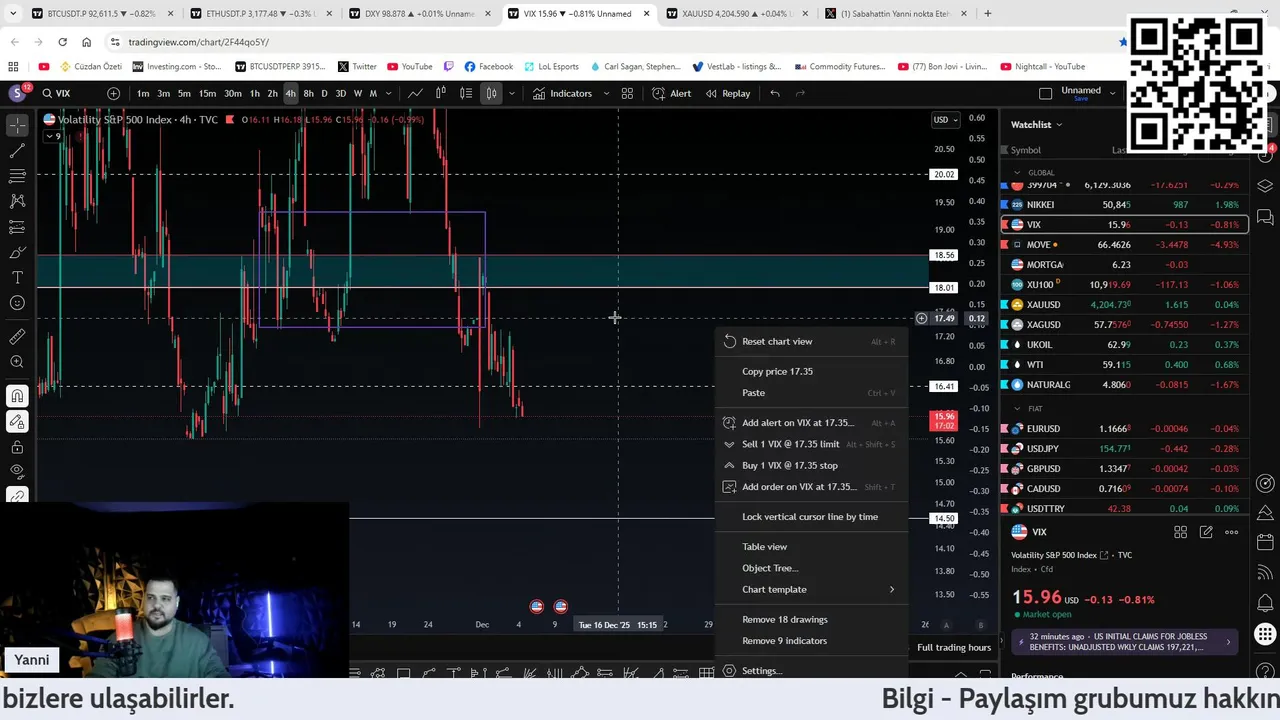Click the compare or add symbol plus icon
The height and width of the screenshot is (720, 1280).
(x=113, y=93)
